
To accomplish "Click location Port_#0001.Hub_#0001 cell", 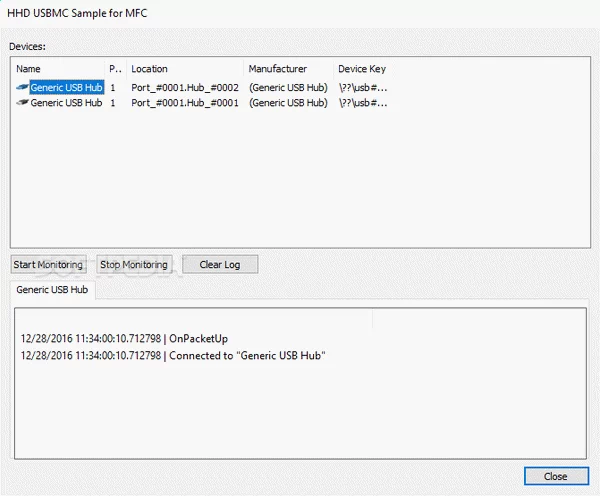I will [x=185, y=103].
